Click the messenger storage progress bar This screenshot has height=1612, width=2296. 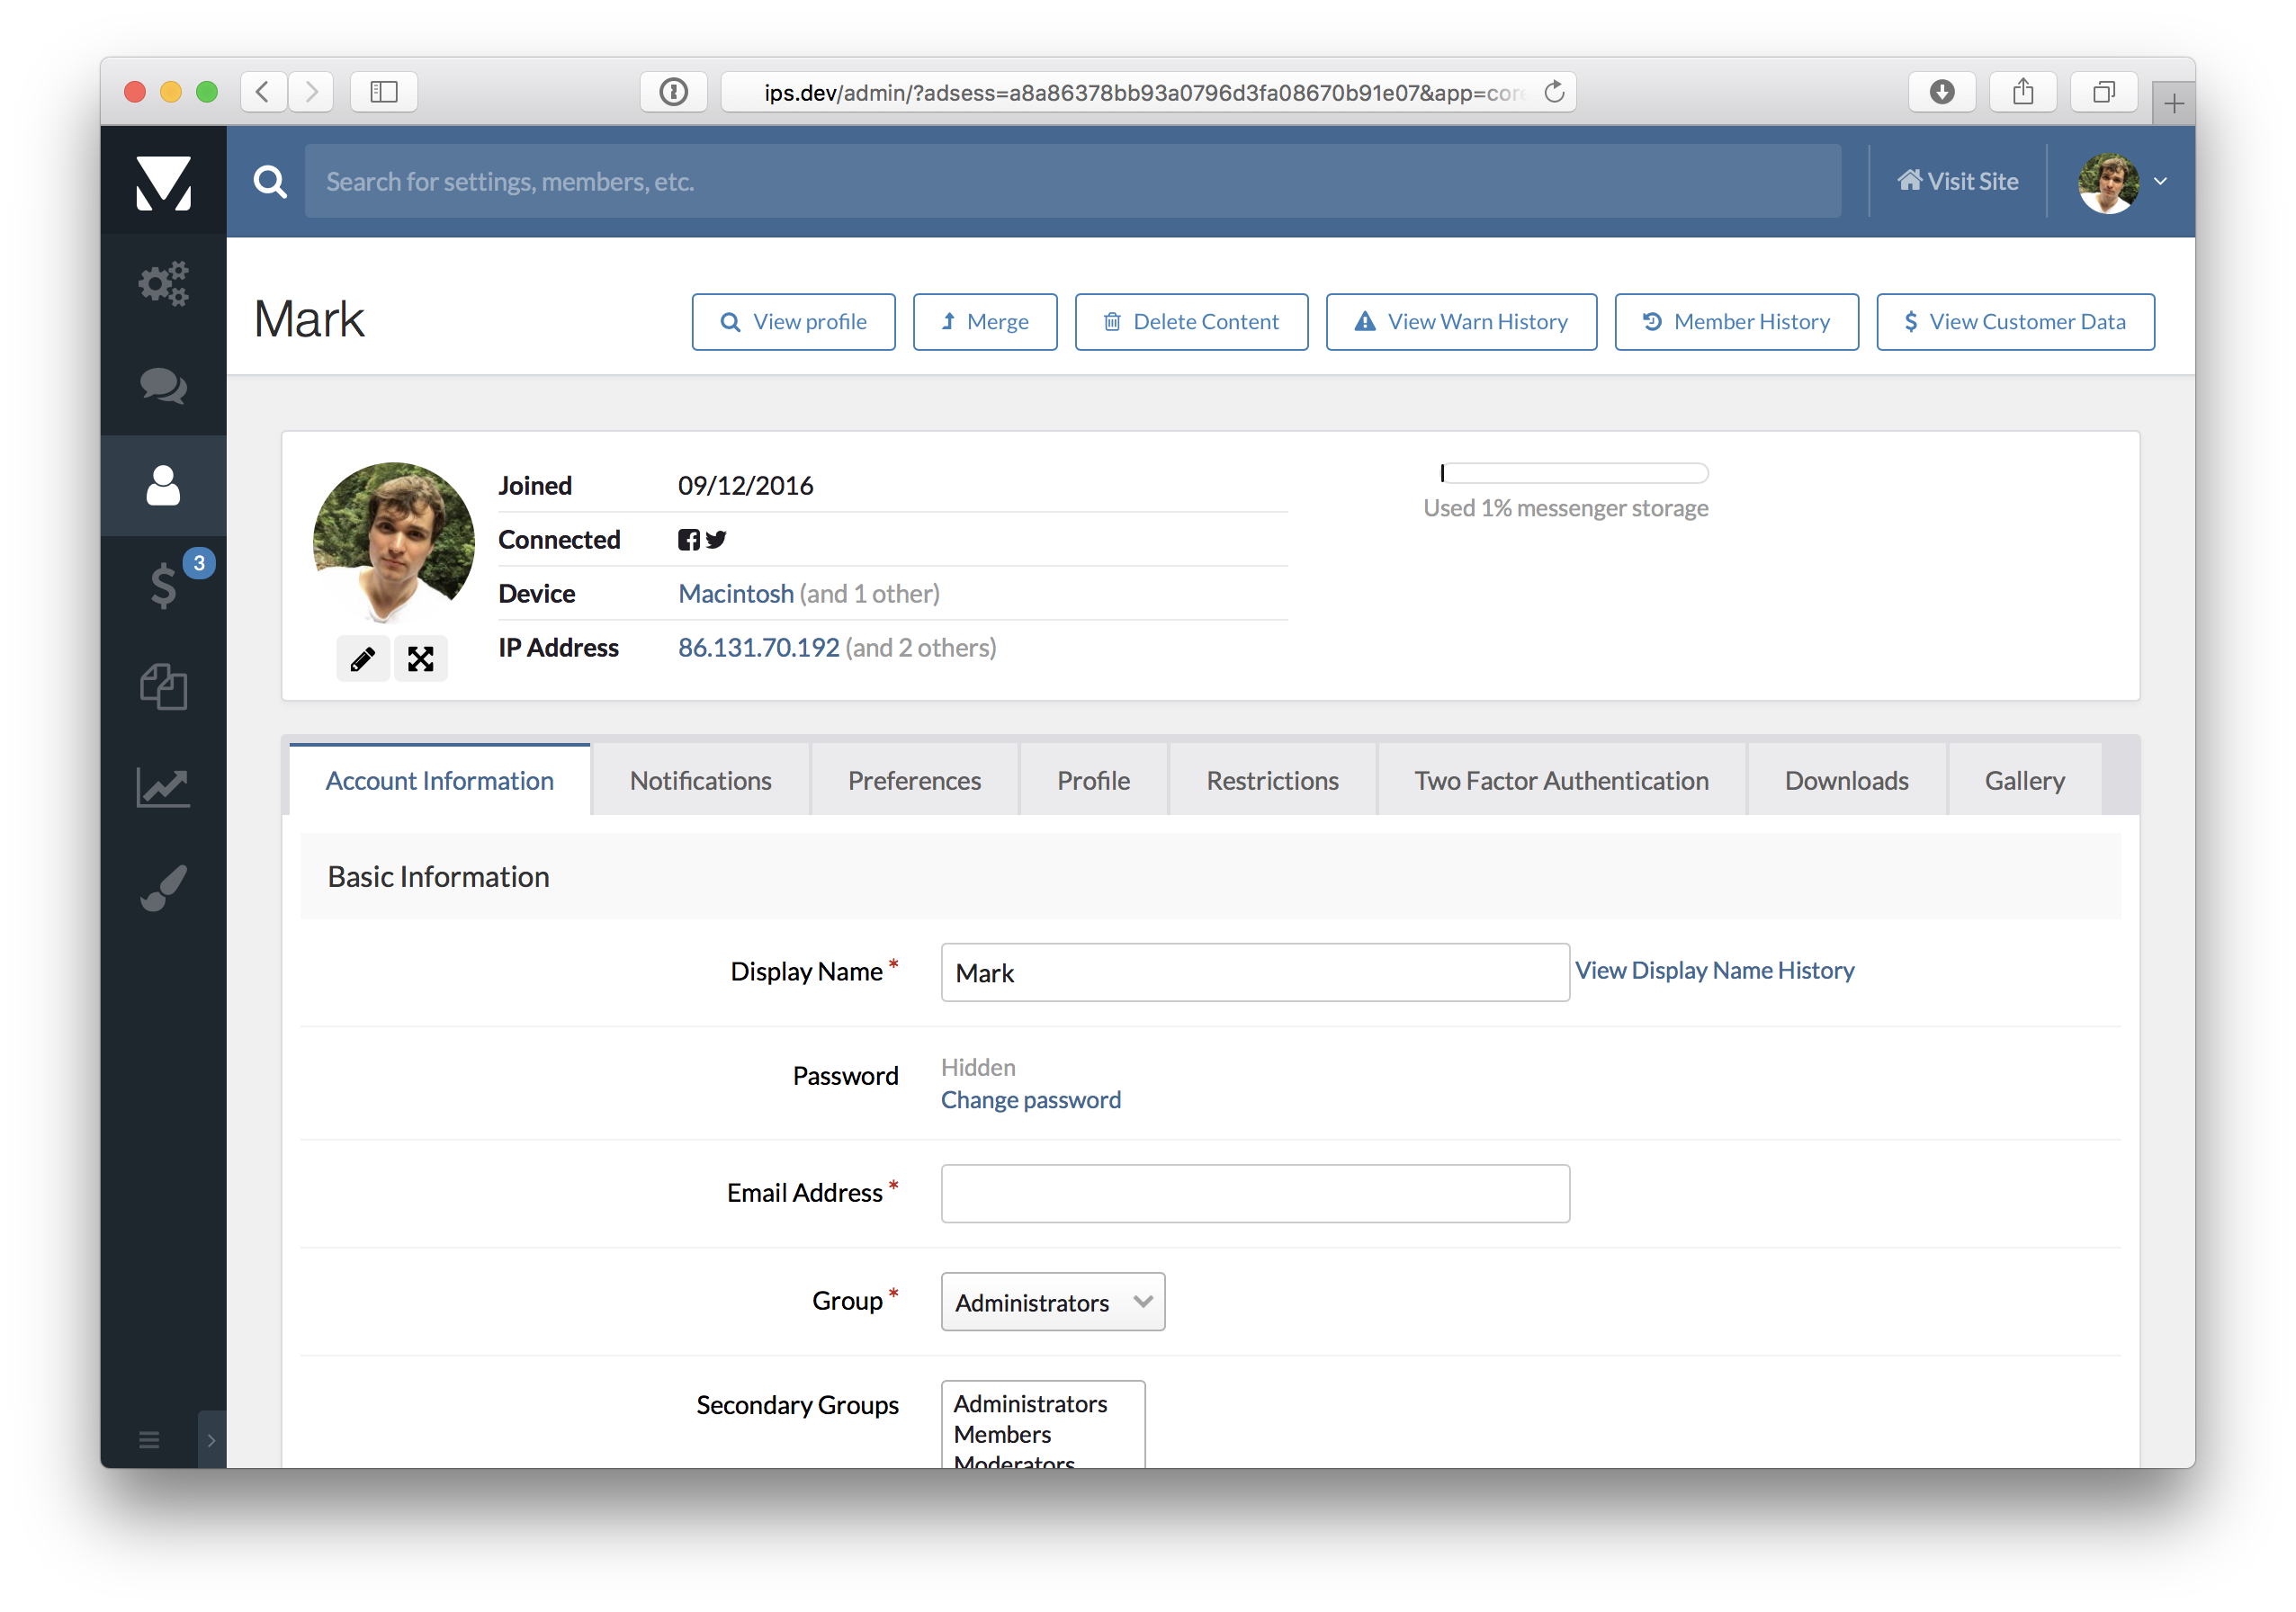tap(1574, 473)
